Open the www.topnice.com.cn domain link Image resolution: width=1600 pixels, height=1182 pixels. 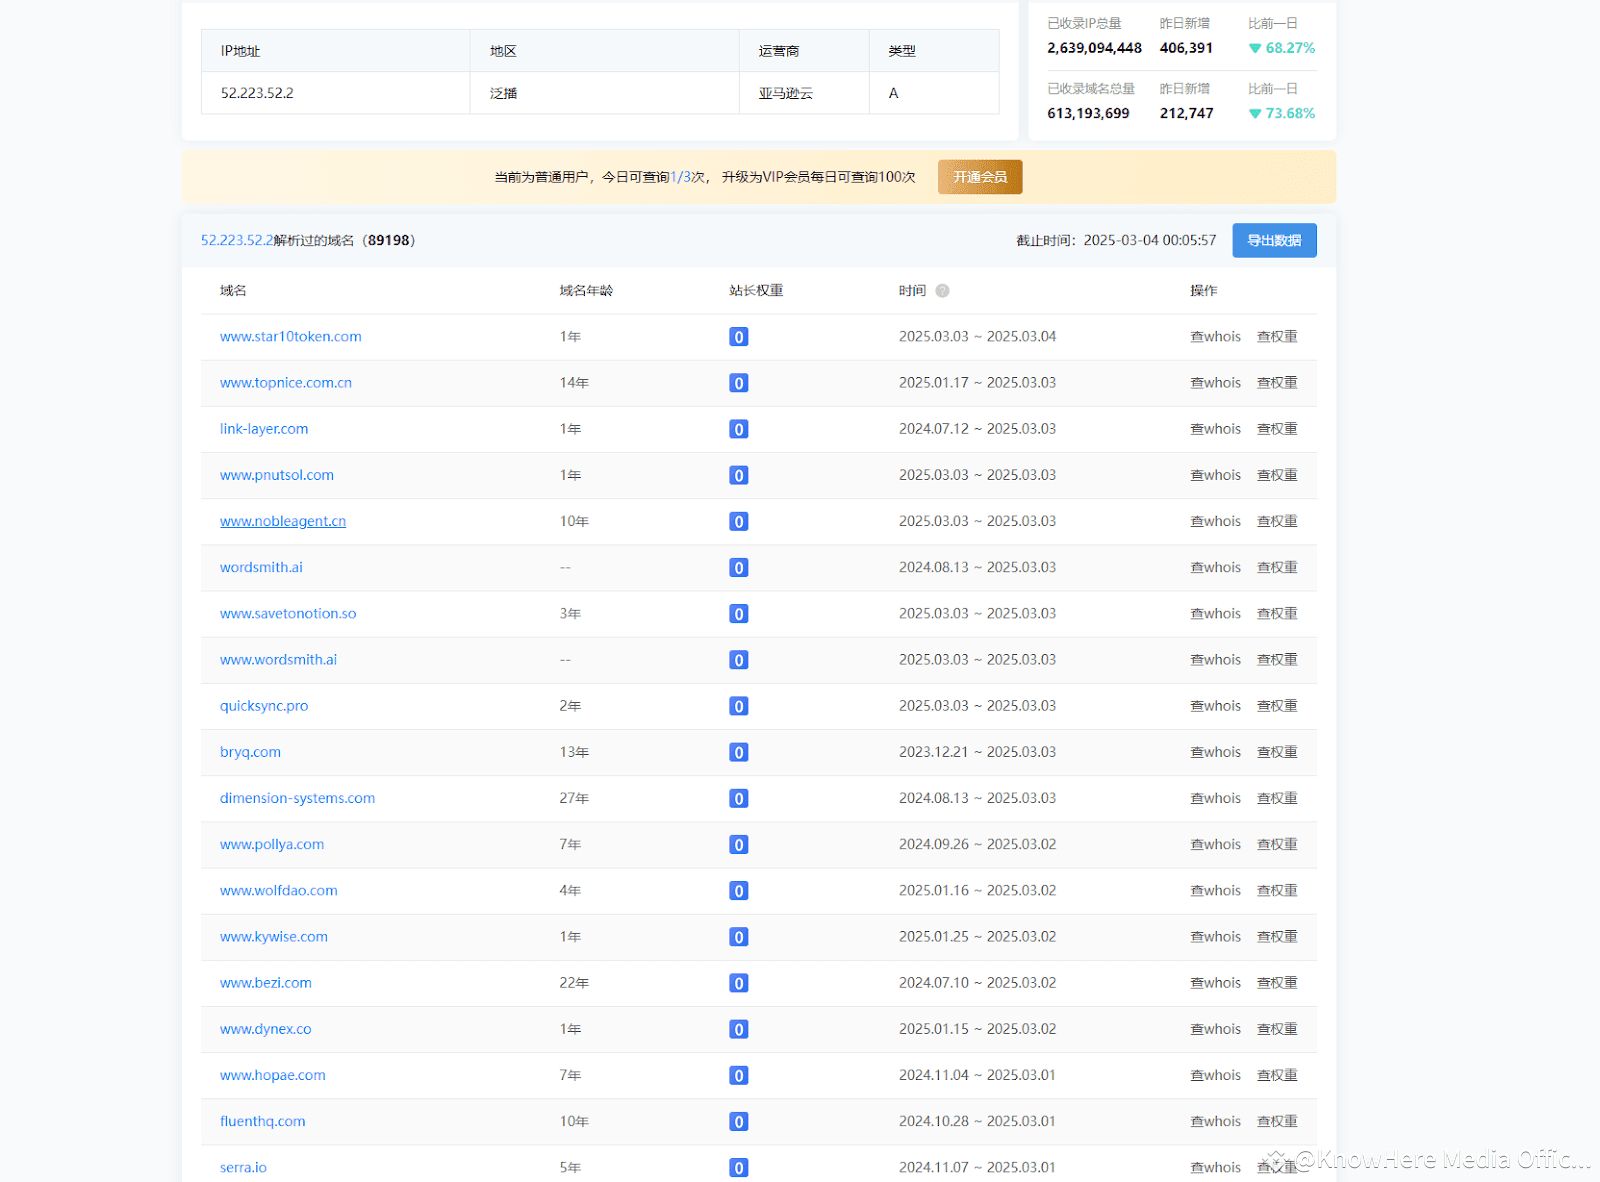(x=286, y=383)
